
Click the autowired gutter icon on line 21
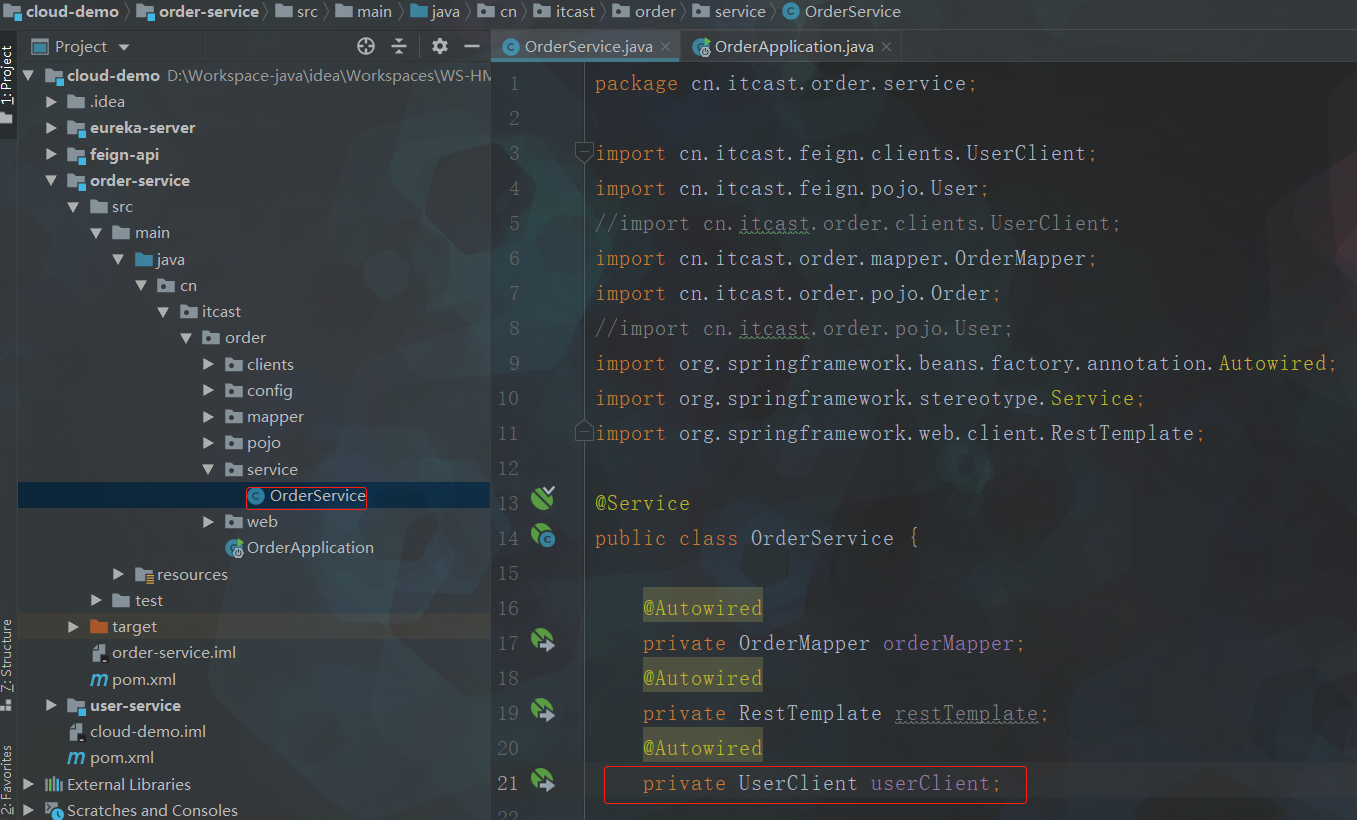[542, 781]
